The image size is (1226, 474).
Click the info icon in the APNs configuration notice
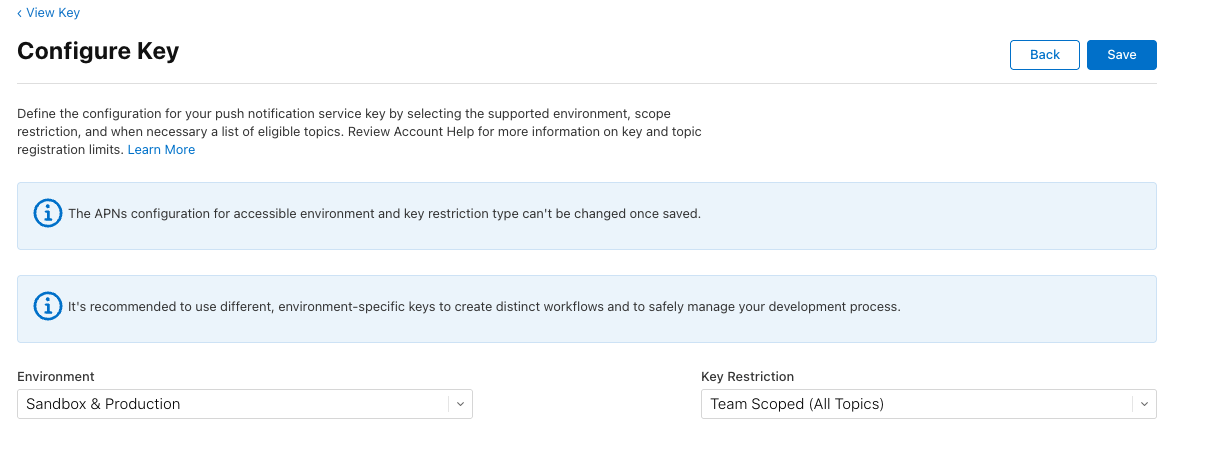click(48, 214)
